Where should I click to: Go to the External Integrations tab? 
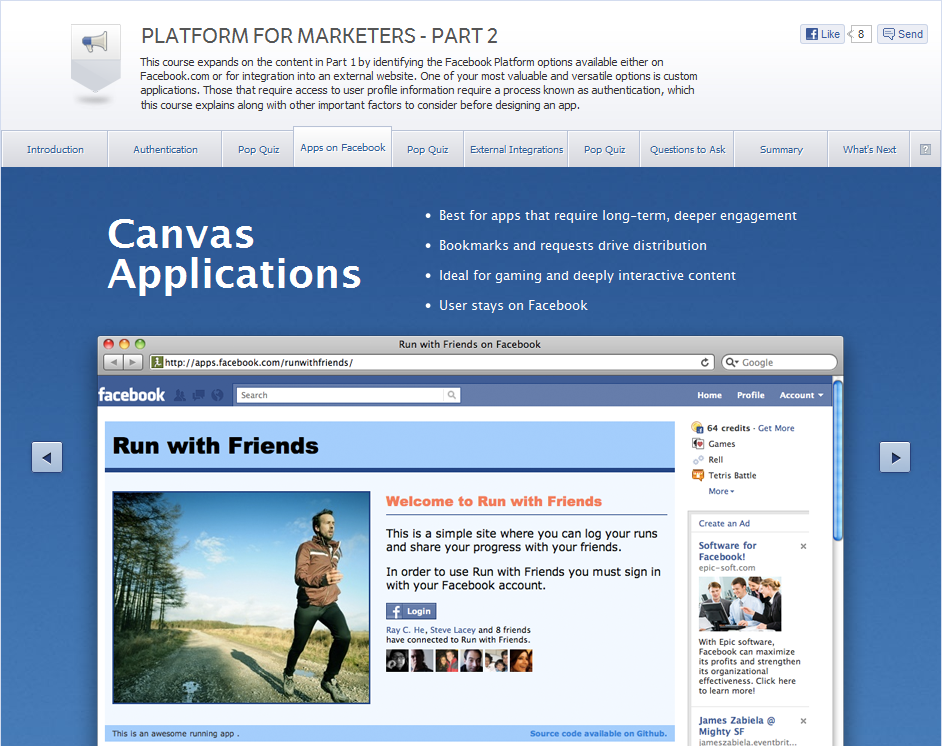coord(516,149)
